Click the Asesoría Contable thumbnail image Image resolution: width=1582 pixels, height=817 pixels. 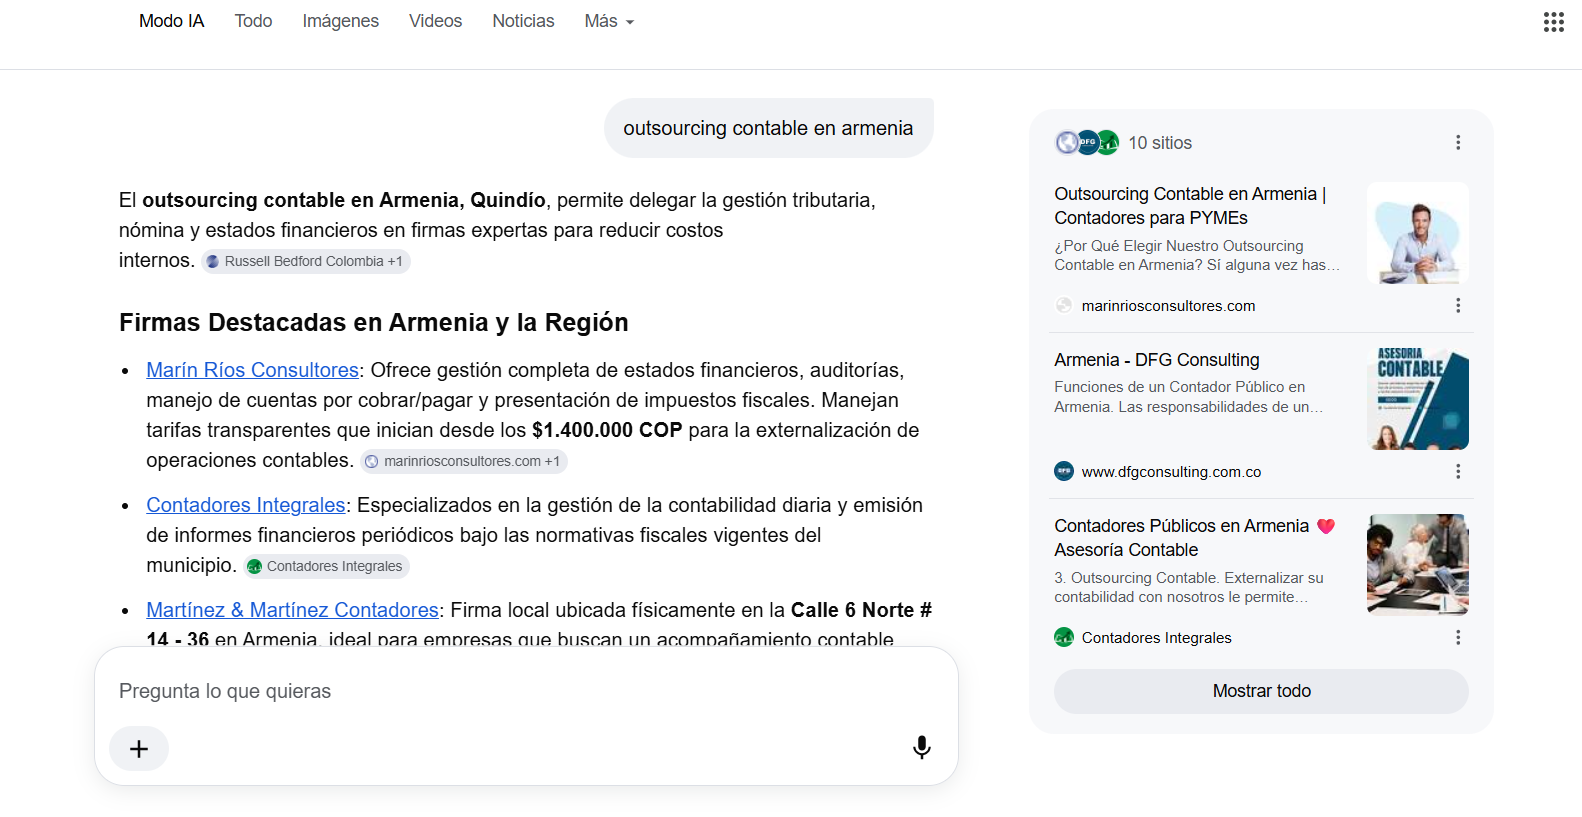click(x=1418, y=399)
